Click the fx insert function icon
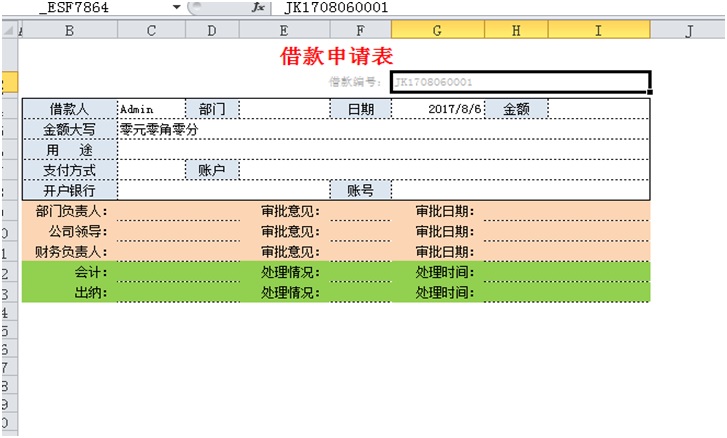Image resolution: width=727 pixels, height=438 pixels. pos(257,7)
